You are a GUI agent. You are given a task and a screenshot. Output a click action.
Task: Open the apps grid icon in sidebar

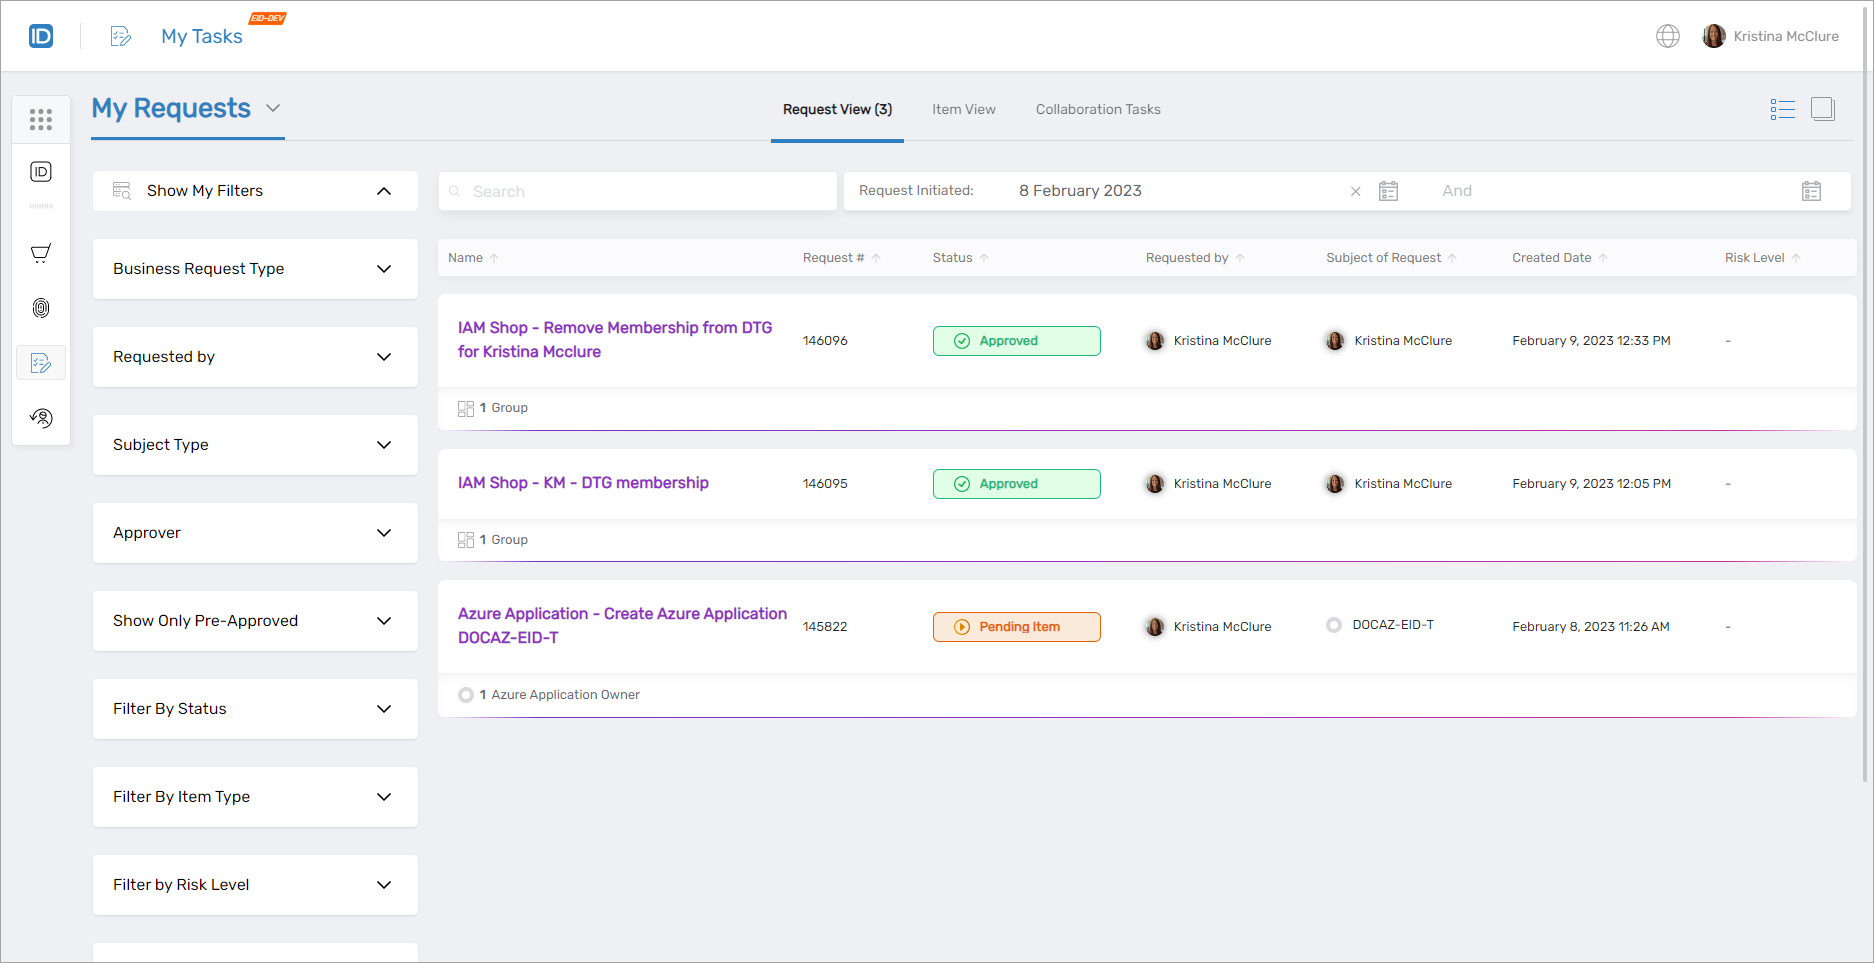(41, 119)
